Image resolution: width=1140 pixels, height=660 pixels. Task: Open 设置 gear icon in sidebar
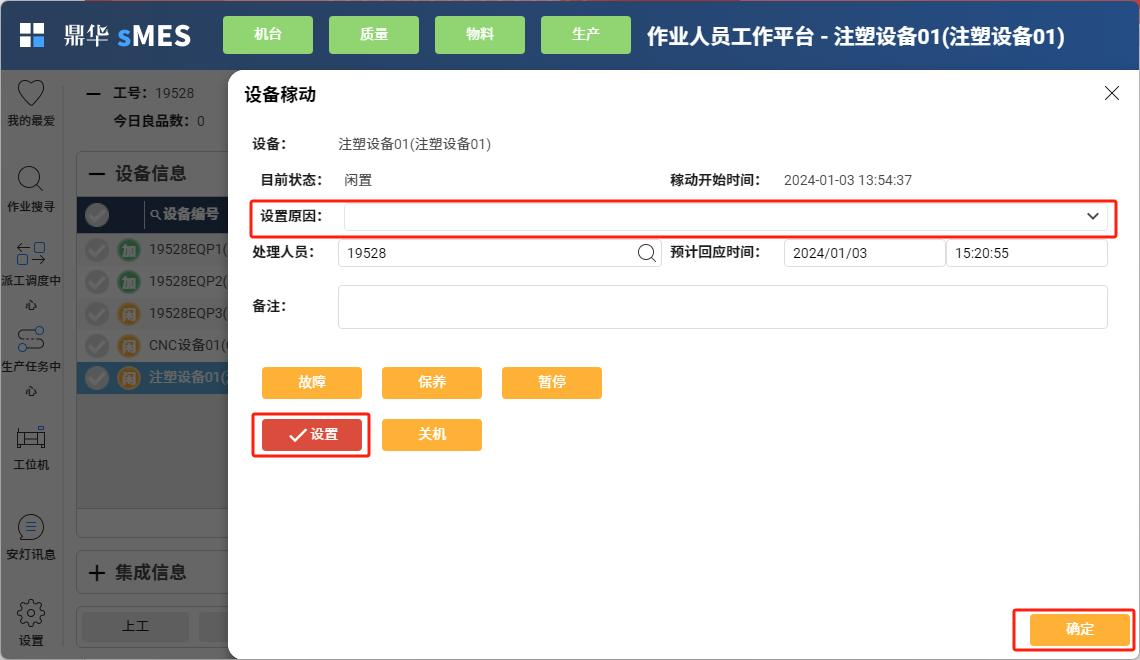click(31, 613)
